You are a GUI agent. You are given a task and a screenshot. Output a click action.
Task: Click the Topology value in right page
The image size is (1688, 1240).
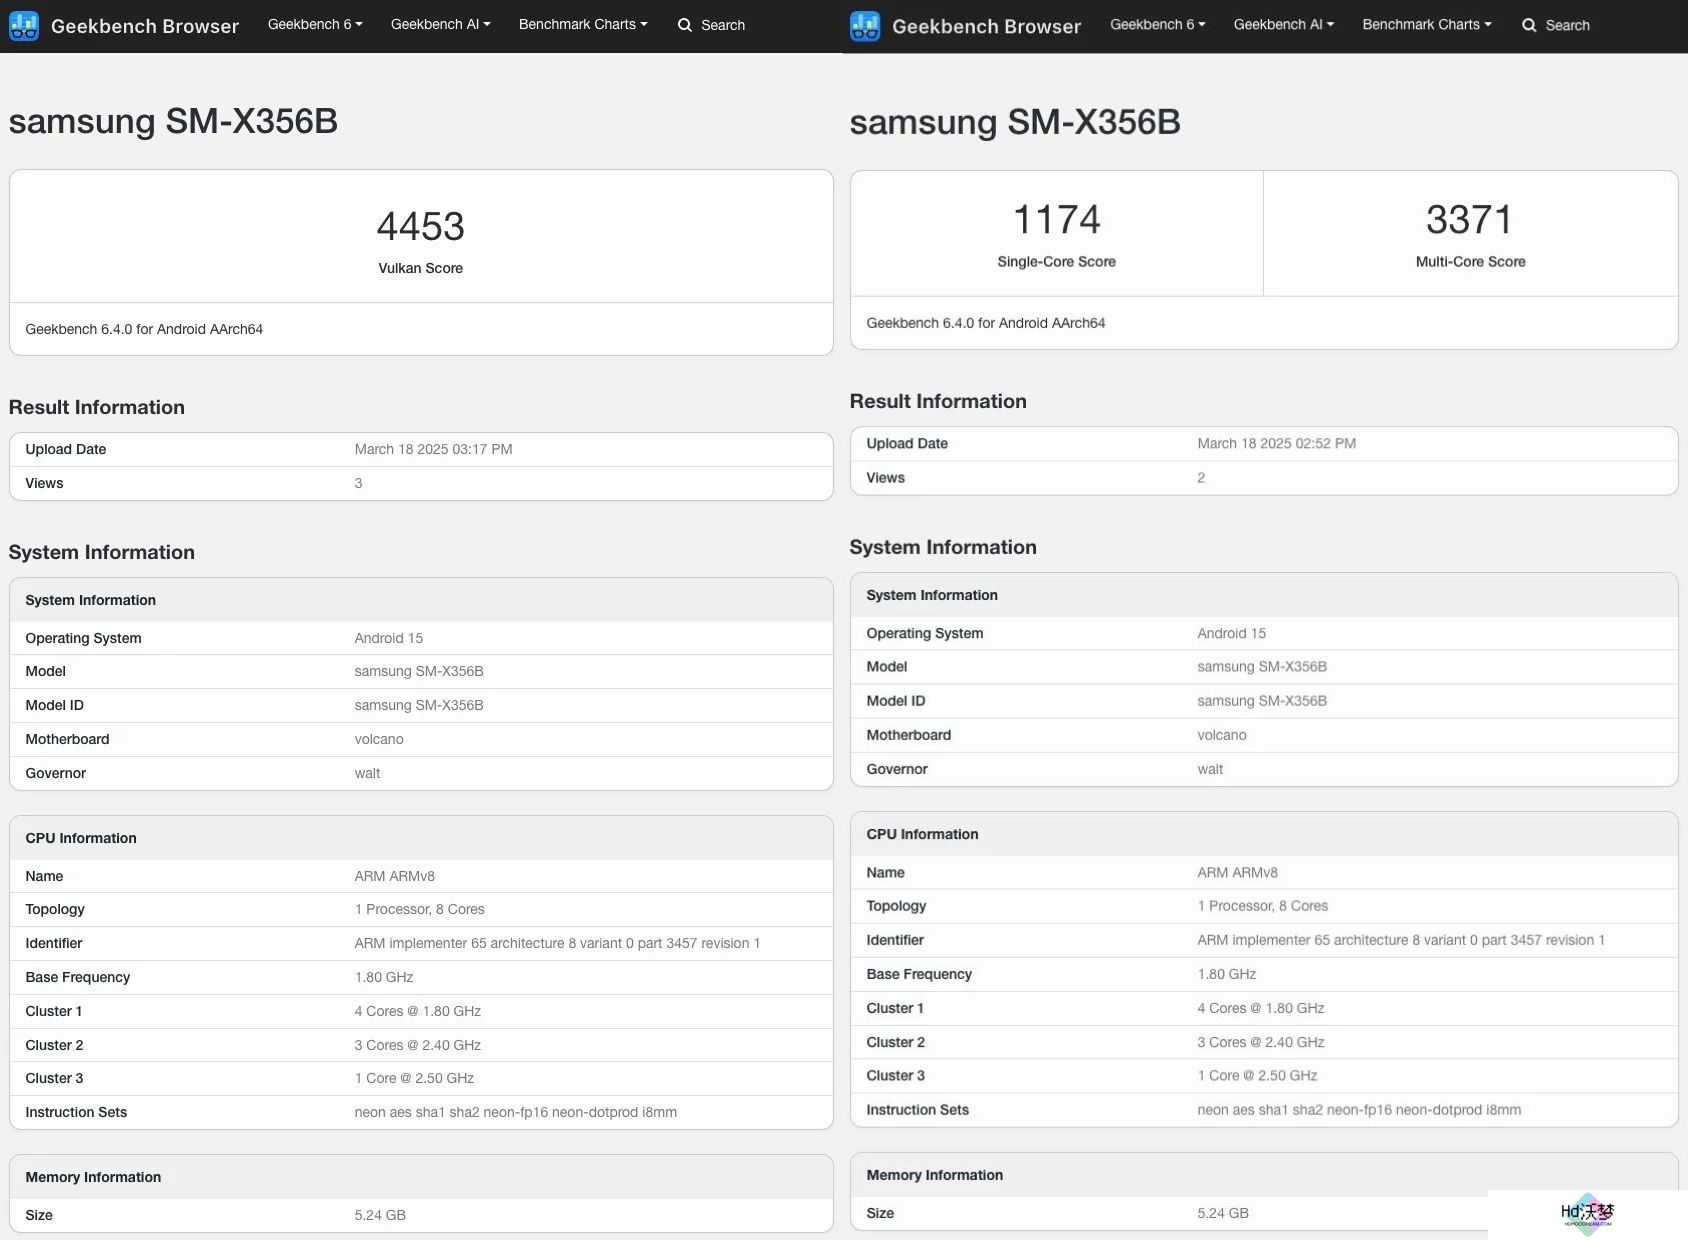pos(1262,906)
